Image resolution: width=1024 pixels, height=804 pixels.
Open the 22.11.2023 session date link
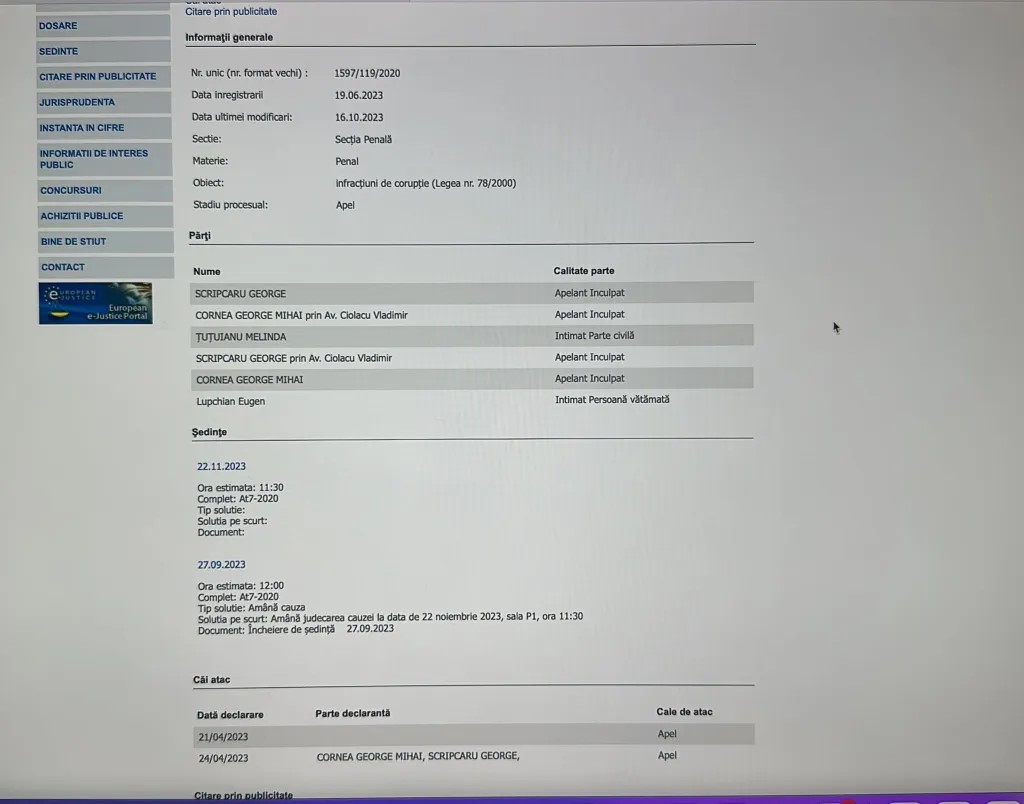221,466
